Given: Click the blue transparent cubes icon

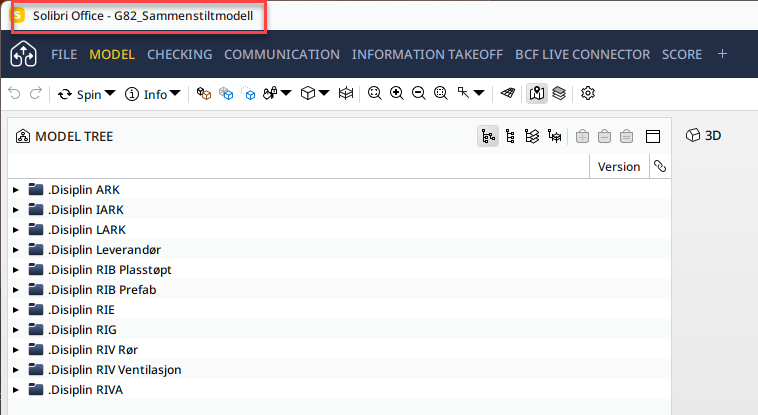Looking at the screenshot, I should 226,93.
